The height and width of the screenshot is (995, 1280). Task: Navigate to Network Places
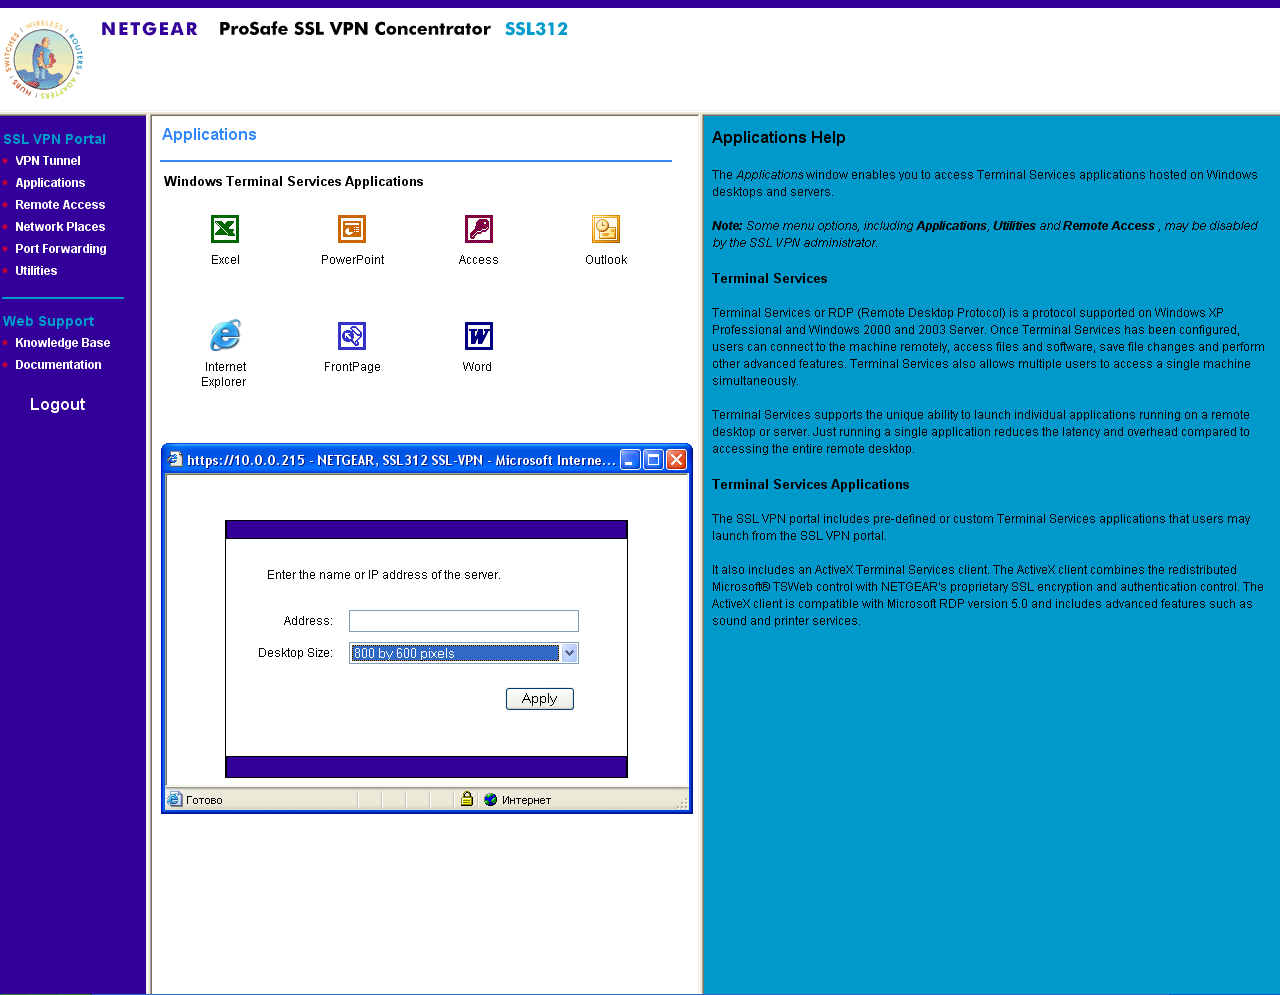[60, 227]
